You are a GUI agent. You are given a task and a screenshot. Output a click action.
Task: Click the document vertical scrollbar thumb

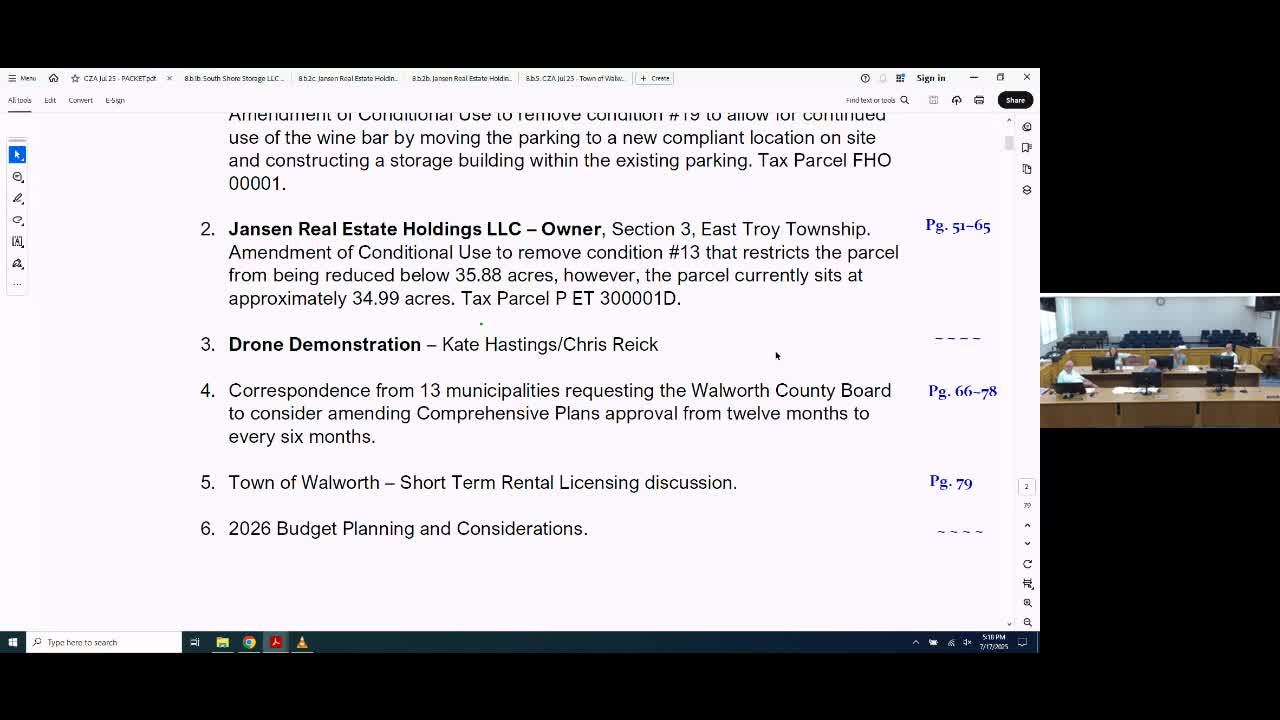point(1008,141)
